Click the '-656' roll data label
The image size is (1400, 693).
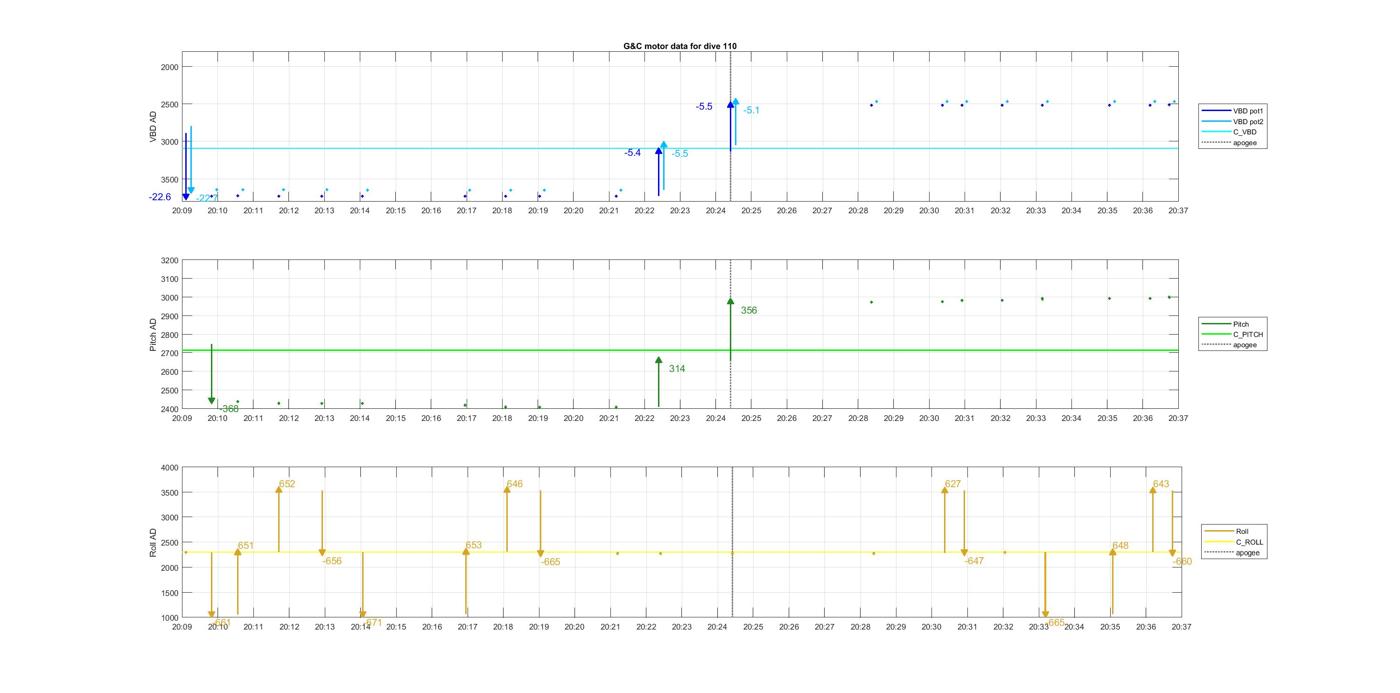332,561
